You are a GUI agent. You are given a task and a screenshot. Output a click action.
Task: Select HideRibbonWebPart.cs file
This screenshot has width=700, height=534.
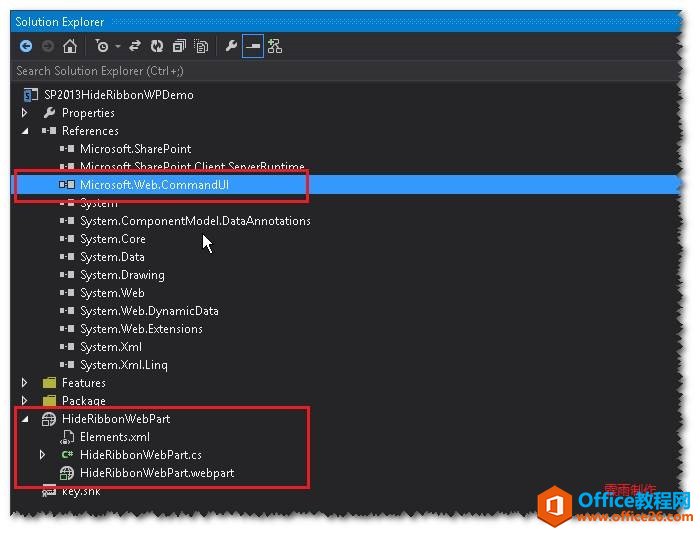(141, 455)
